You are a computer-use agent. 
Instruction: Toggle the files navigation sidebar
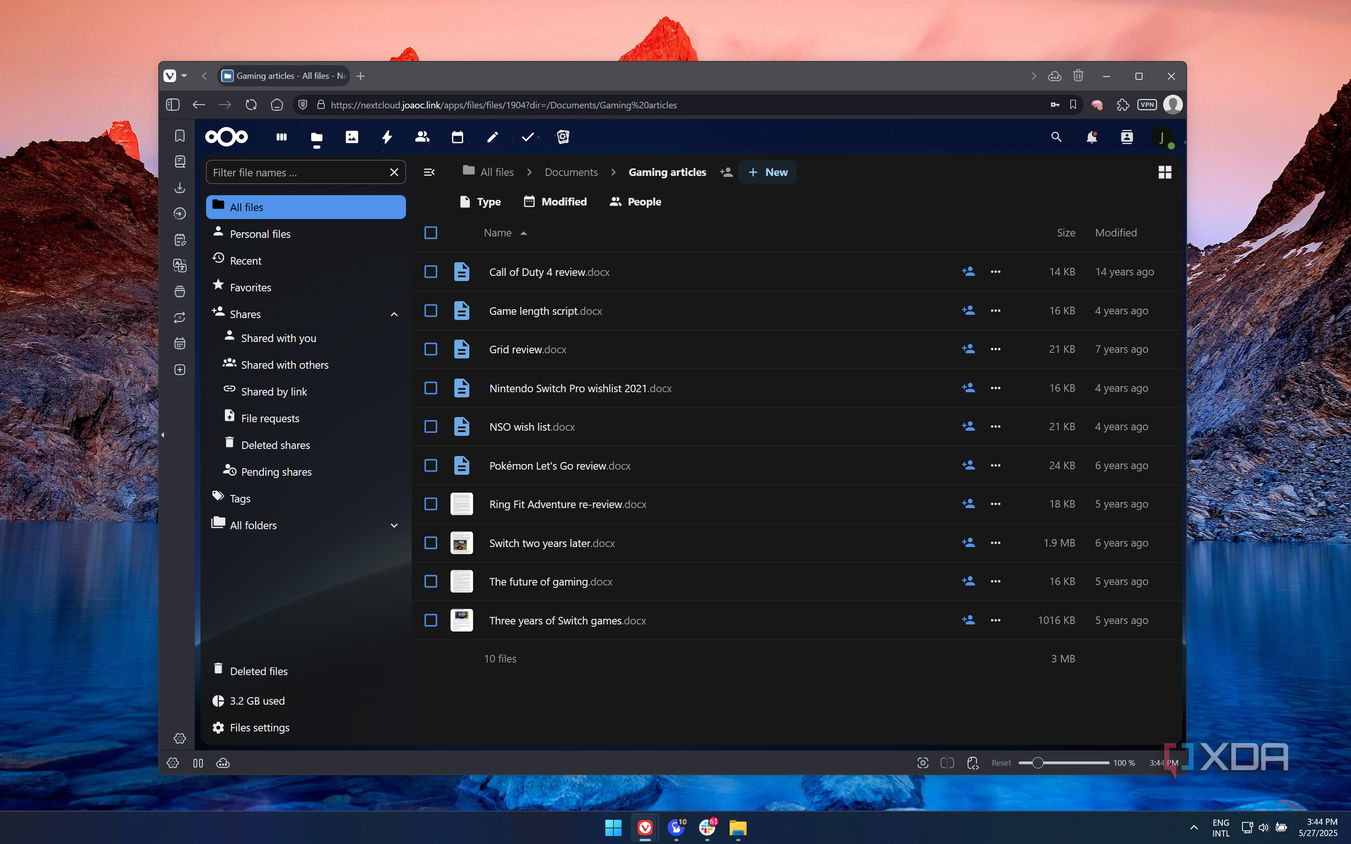point(429,172)
